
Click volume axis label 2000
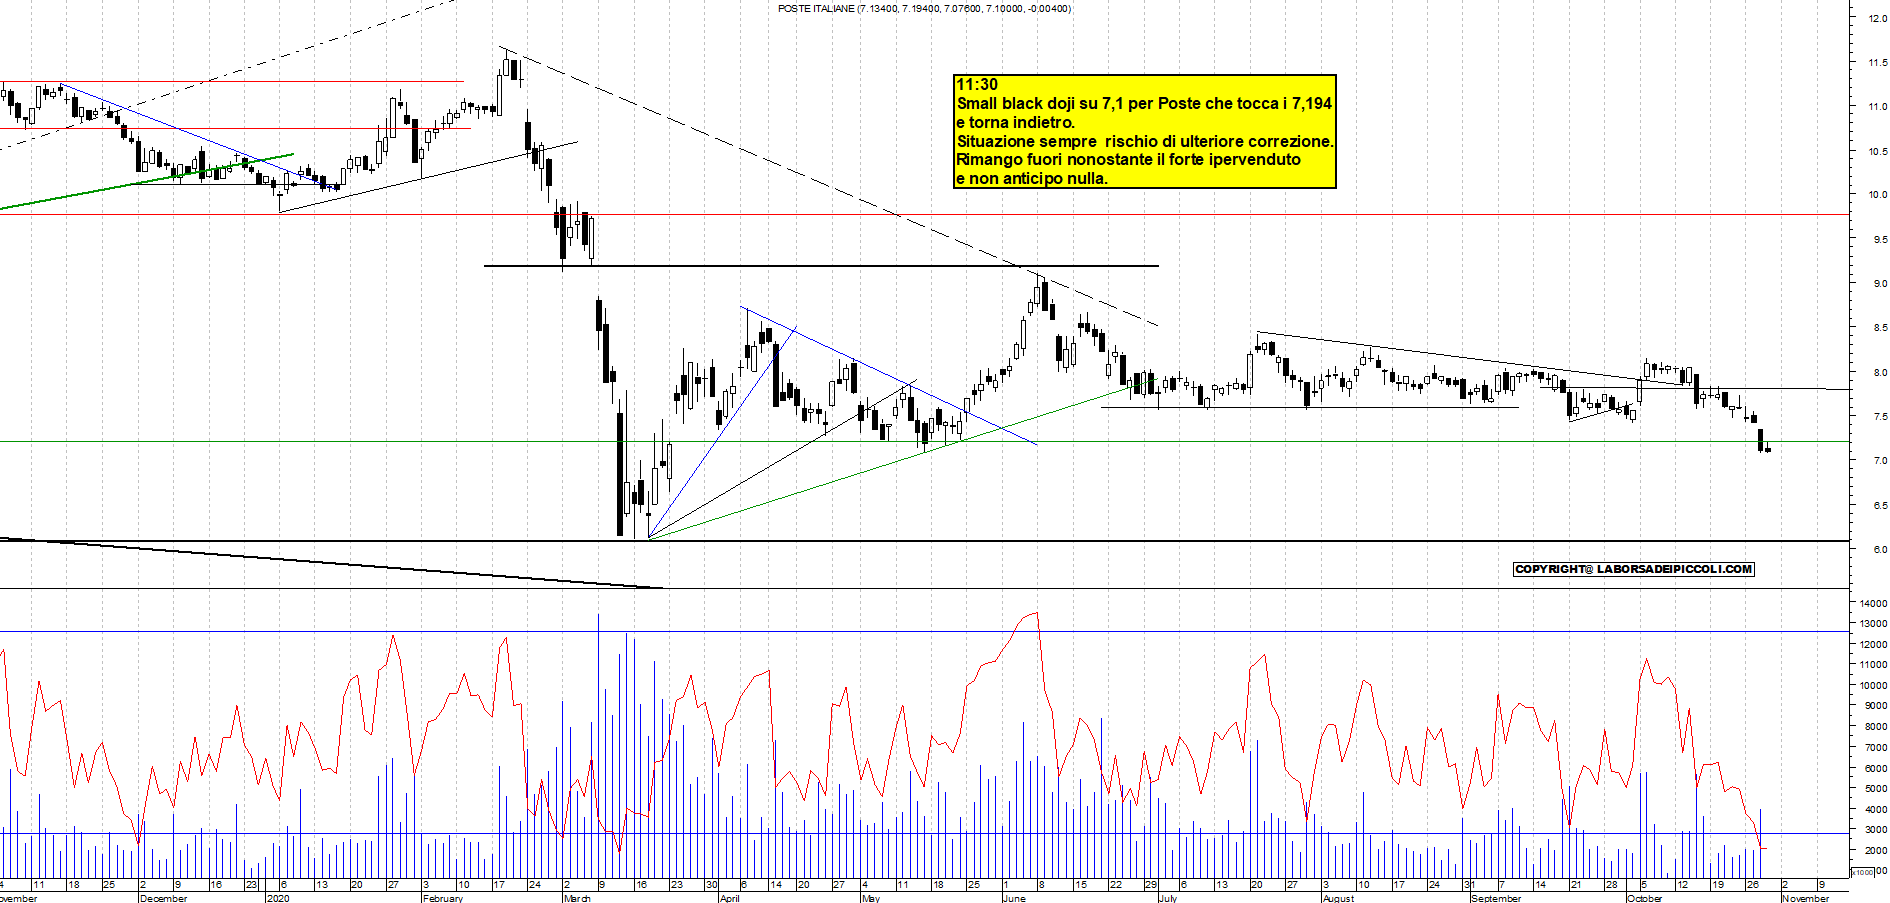pos(1875,850)
